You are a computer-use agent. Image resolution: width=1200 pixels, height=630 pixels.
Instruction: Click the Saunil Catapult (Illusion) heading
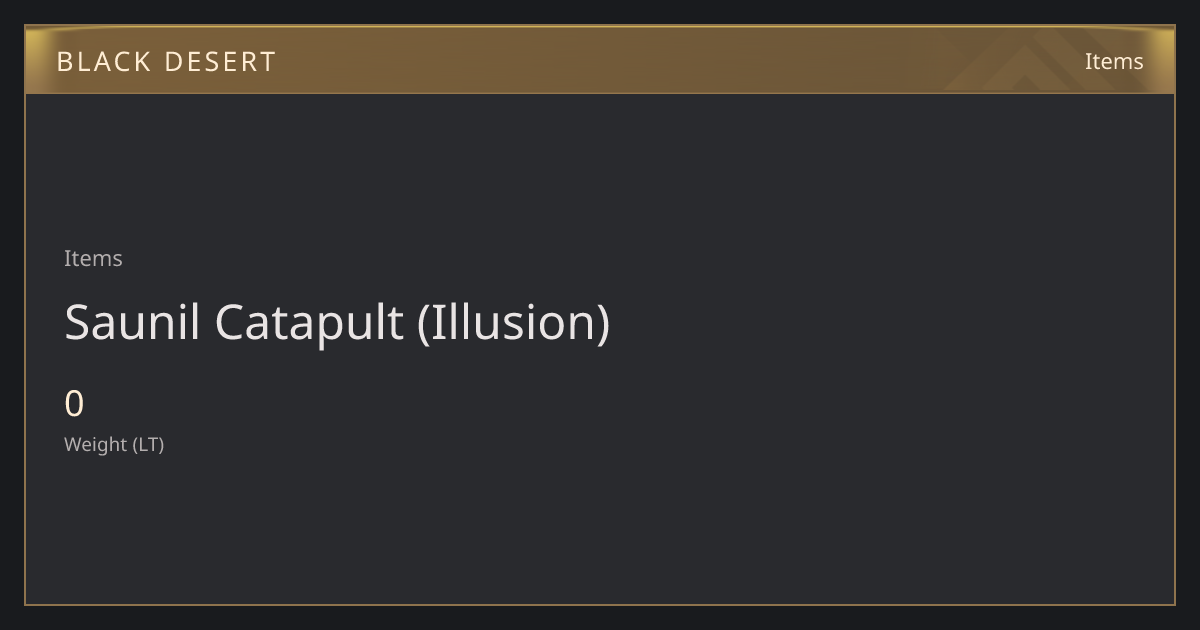pos(337,322)
